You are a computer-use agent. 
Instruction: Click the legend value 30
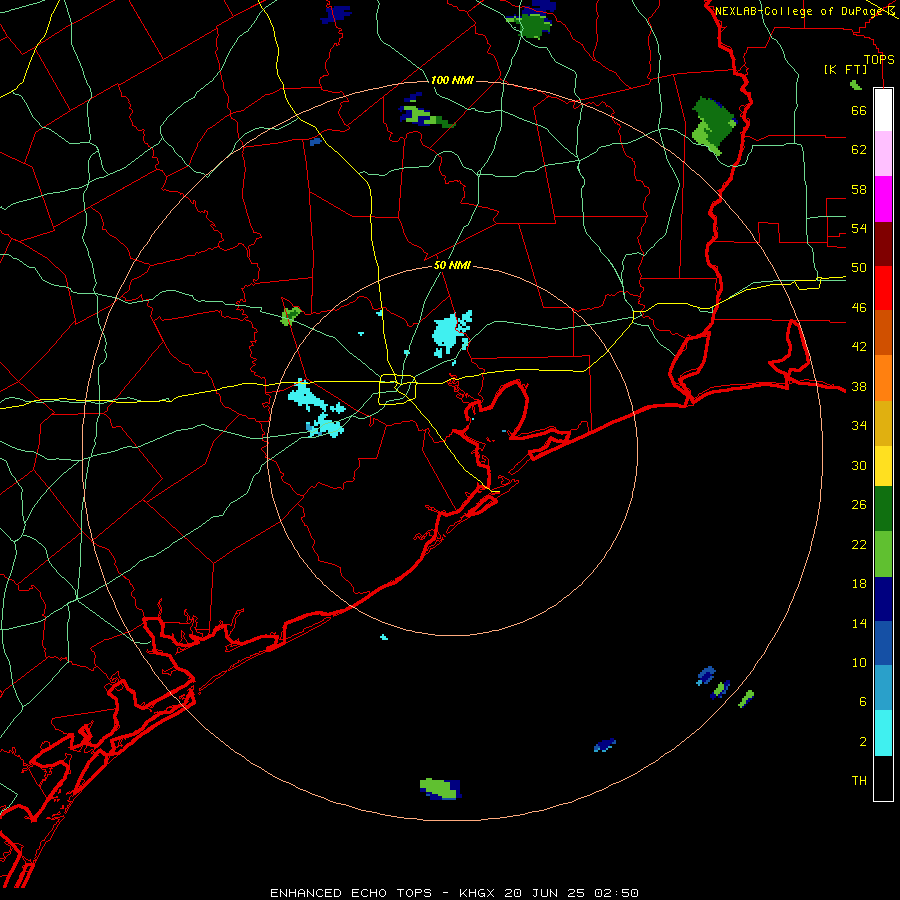[x=859, y=465]
